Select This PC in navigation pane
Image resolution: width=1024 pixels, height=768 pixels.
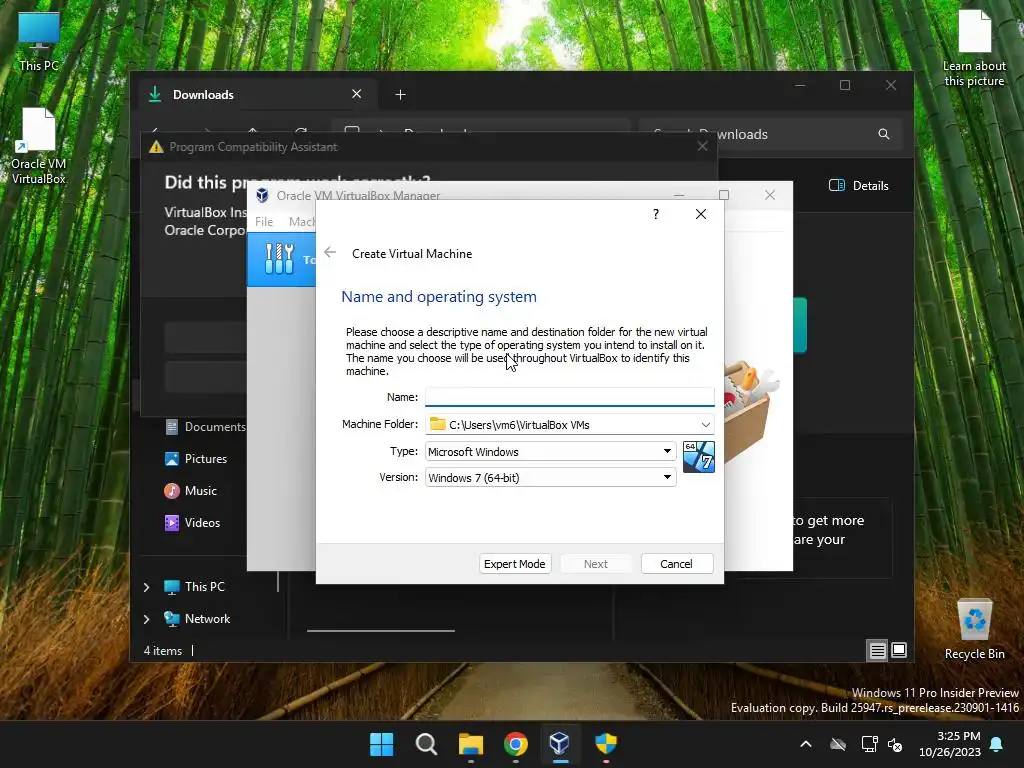[195, 586]
